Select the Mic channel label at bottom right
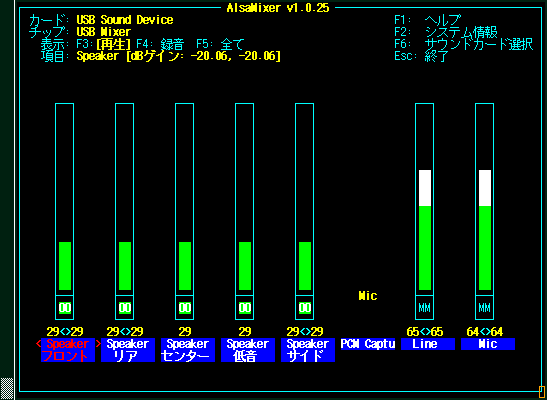 click(x=488, y=344)
